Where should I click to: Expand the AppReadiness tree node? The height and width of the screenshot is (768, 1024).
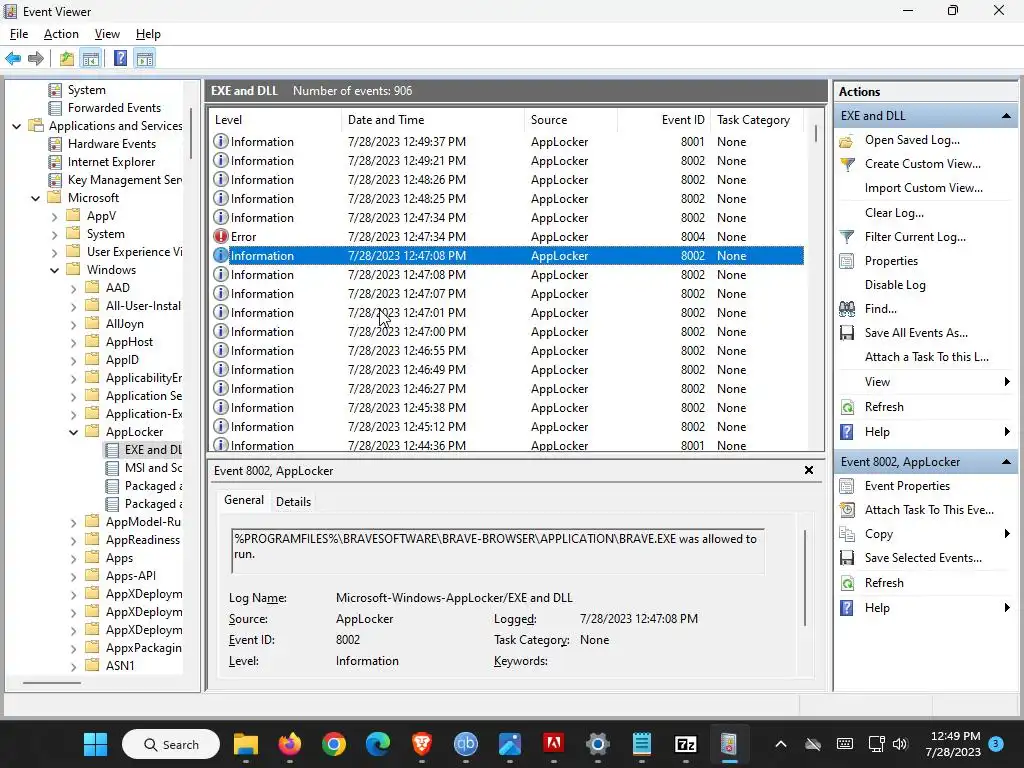[74, 540]
